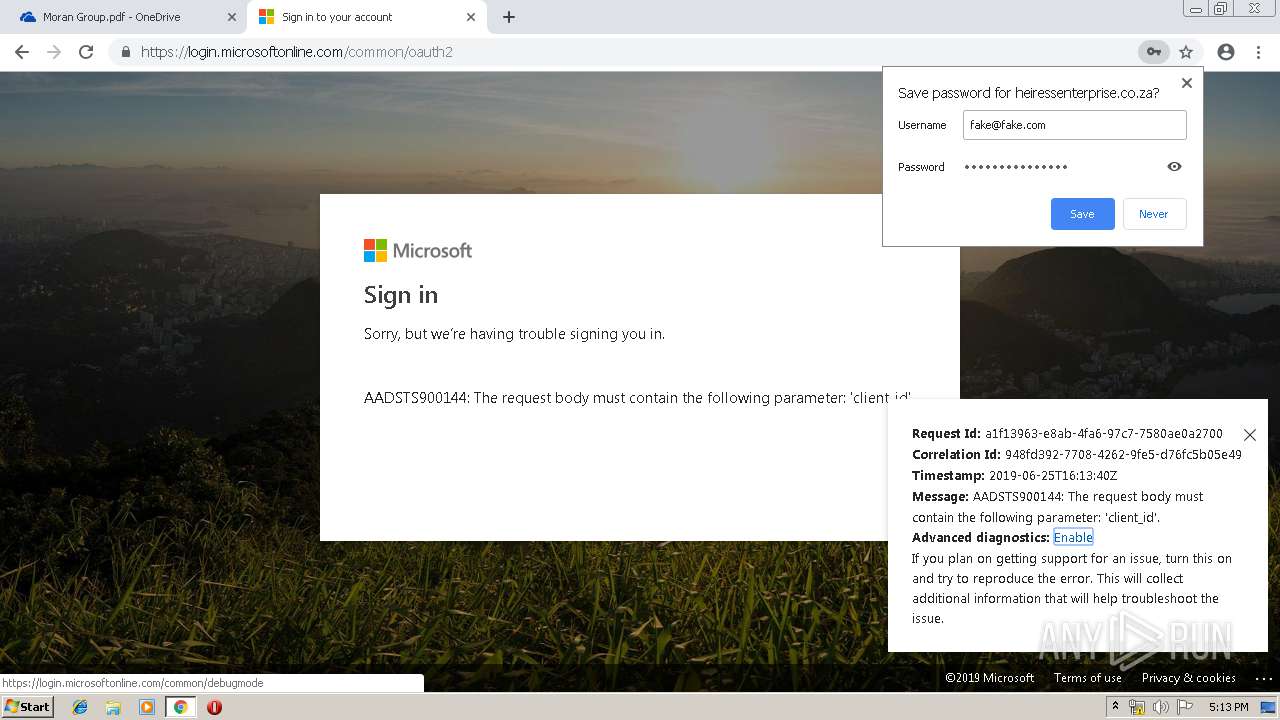Choose Never for saving password

tap(1154, 214)
